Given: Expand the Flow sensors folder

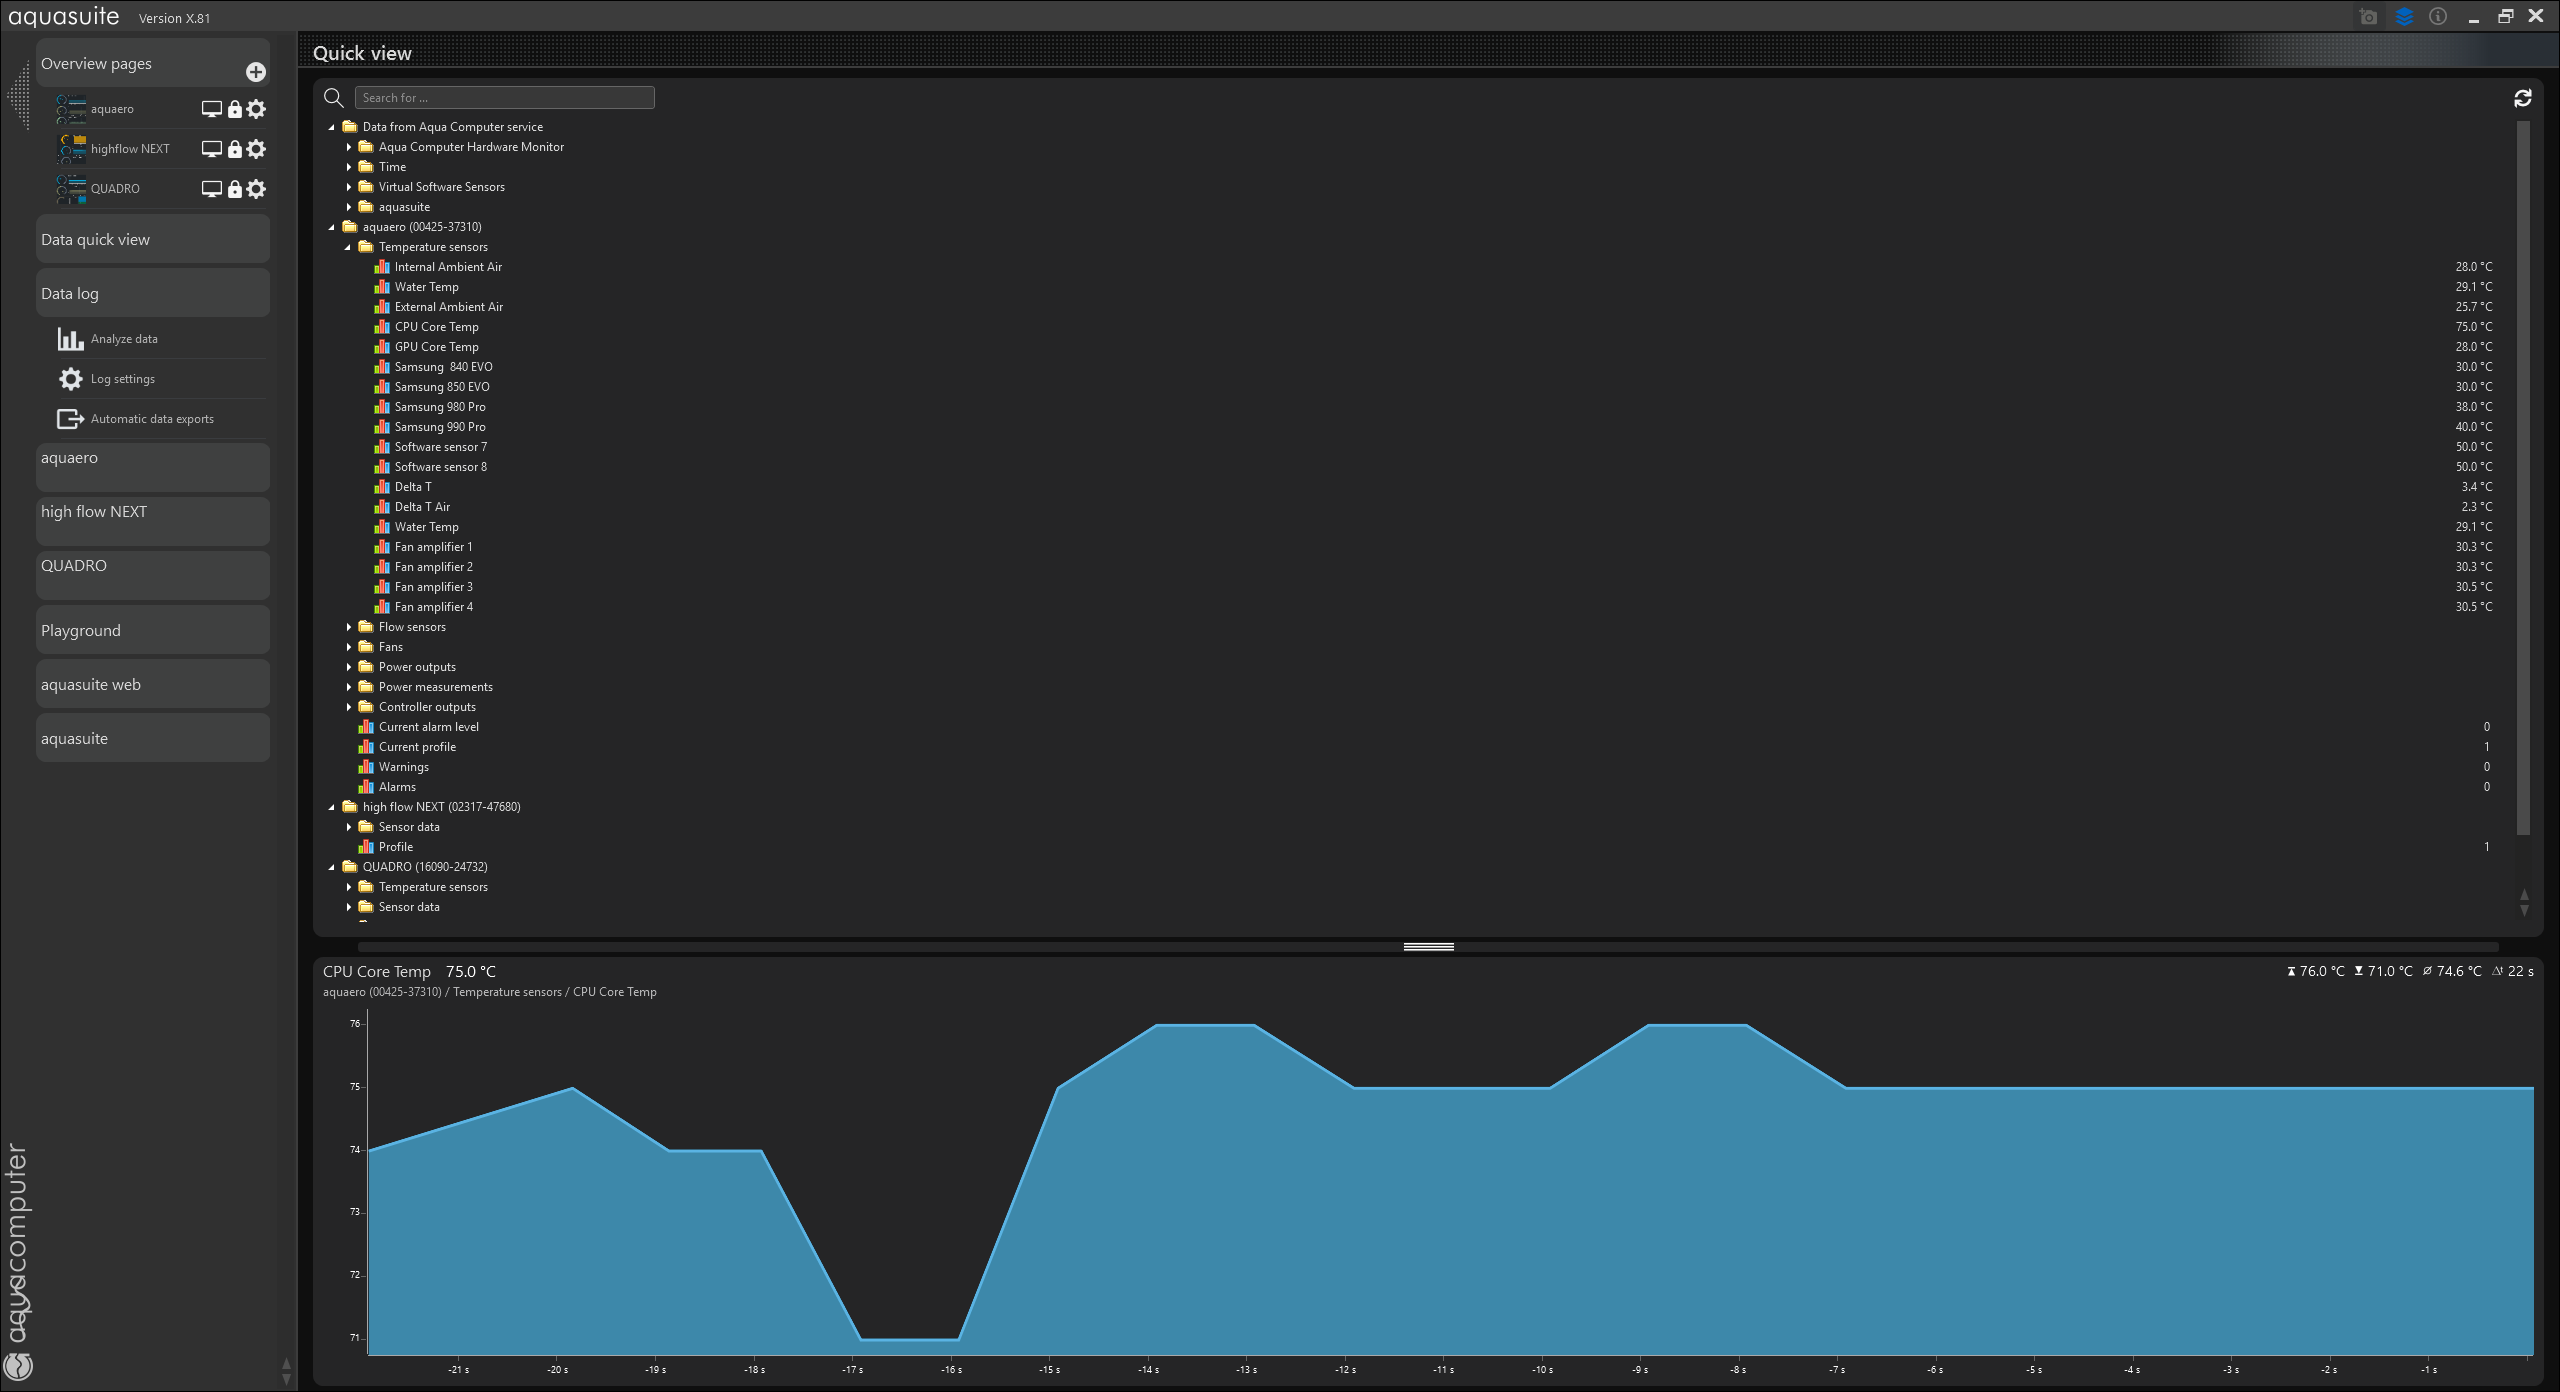Looking at the screenshot, I should pyautogui.click(x=349, y=627).
